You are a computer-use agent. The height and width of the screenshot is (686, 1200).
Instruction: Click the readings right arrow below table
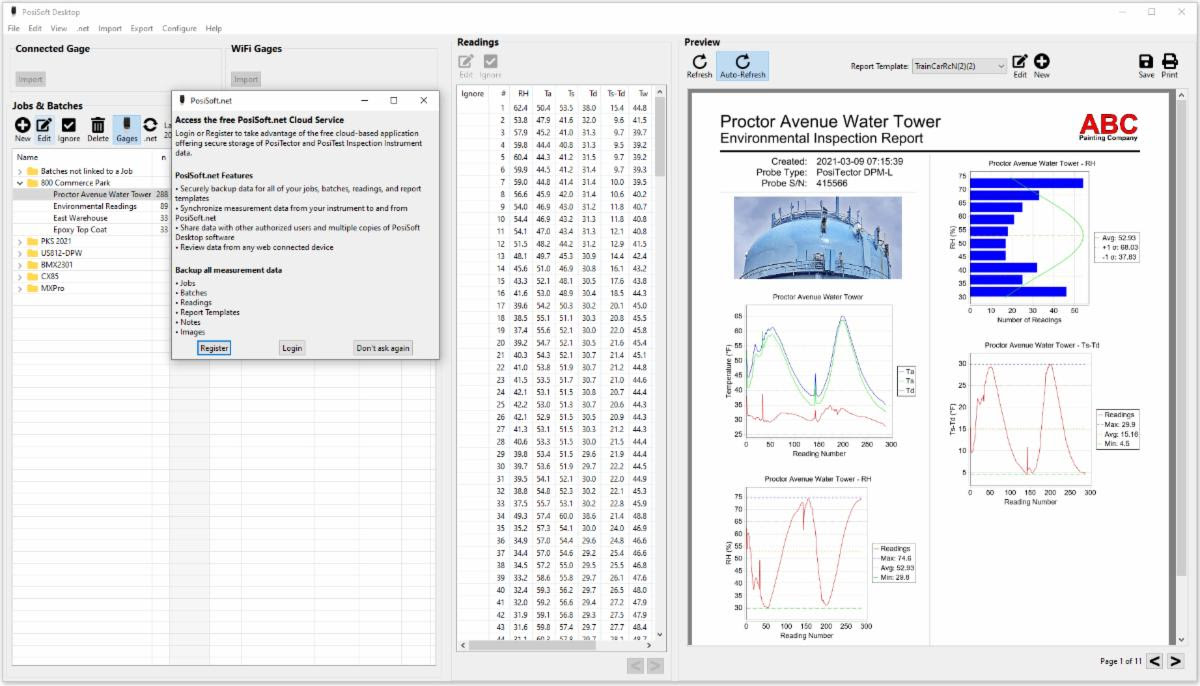655,665
